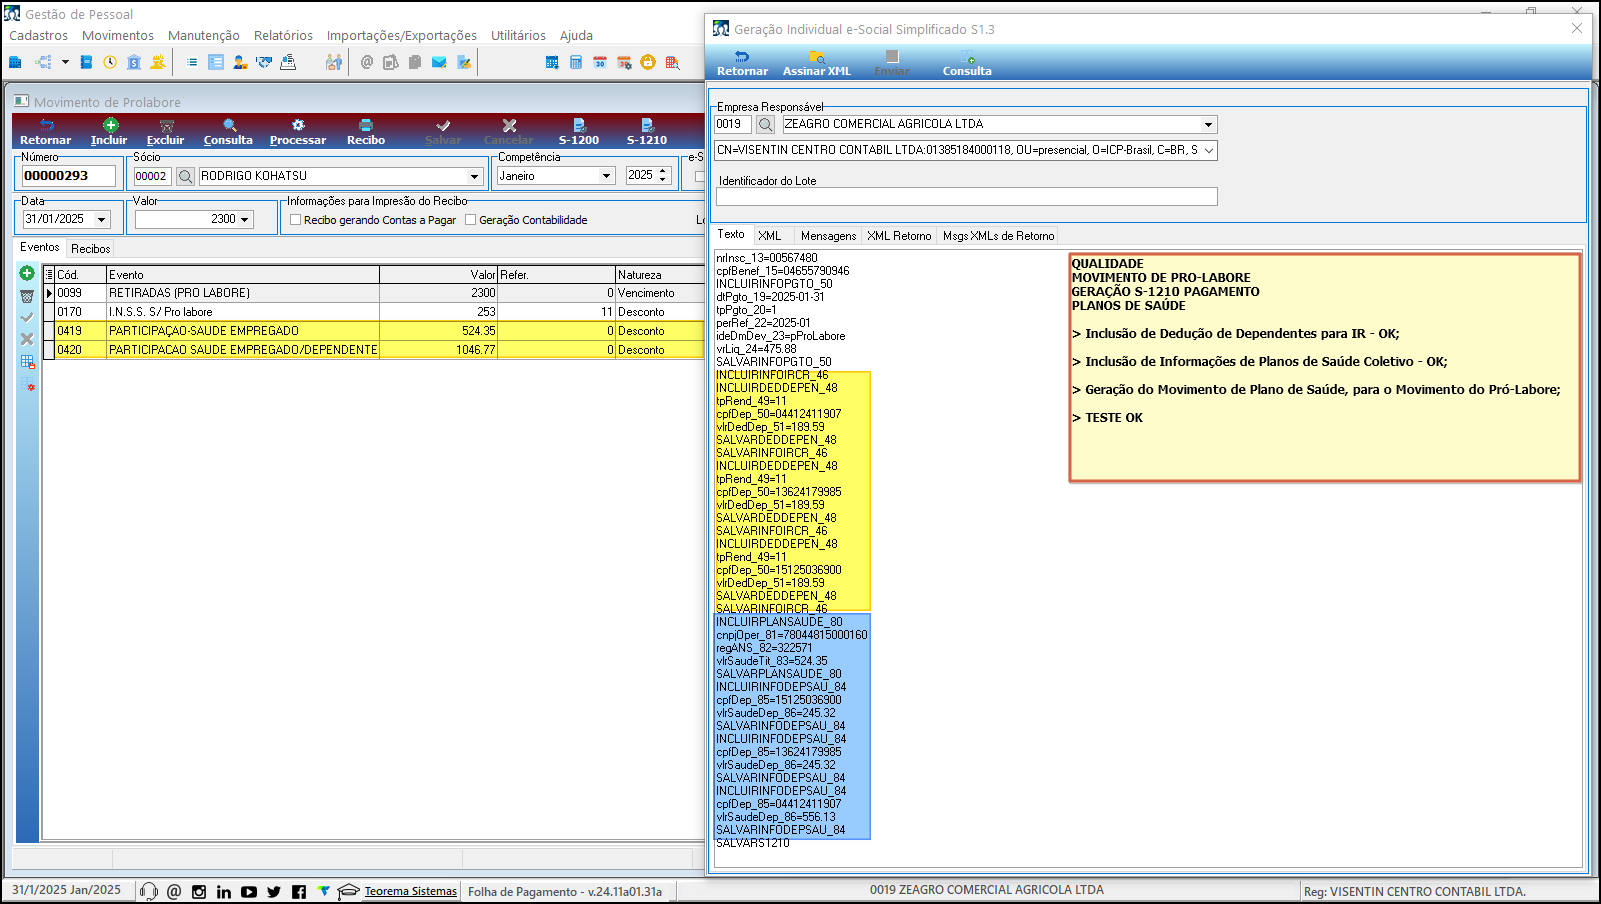The image size is (1601, 904).
Task: Click Retornar in Movimento de Prolabore toolbar
Action: (45, 132)
